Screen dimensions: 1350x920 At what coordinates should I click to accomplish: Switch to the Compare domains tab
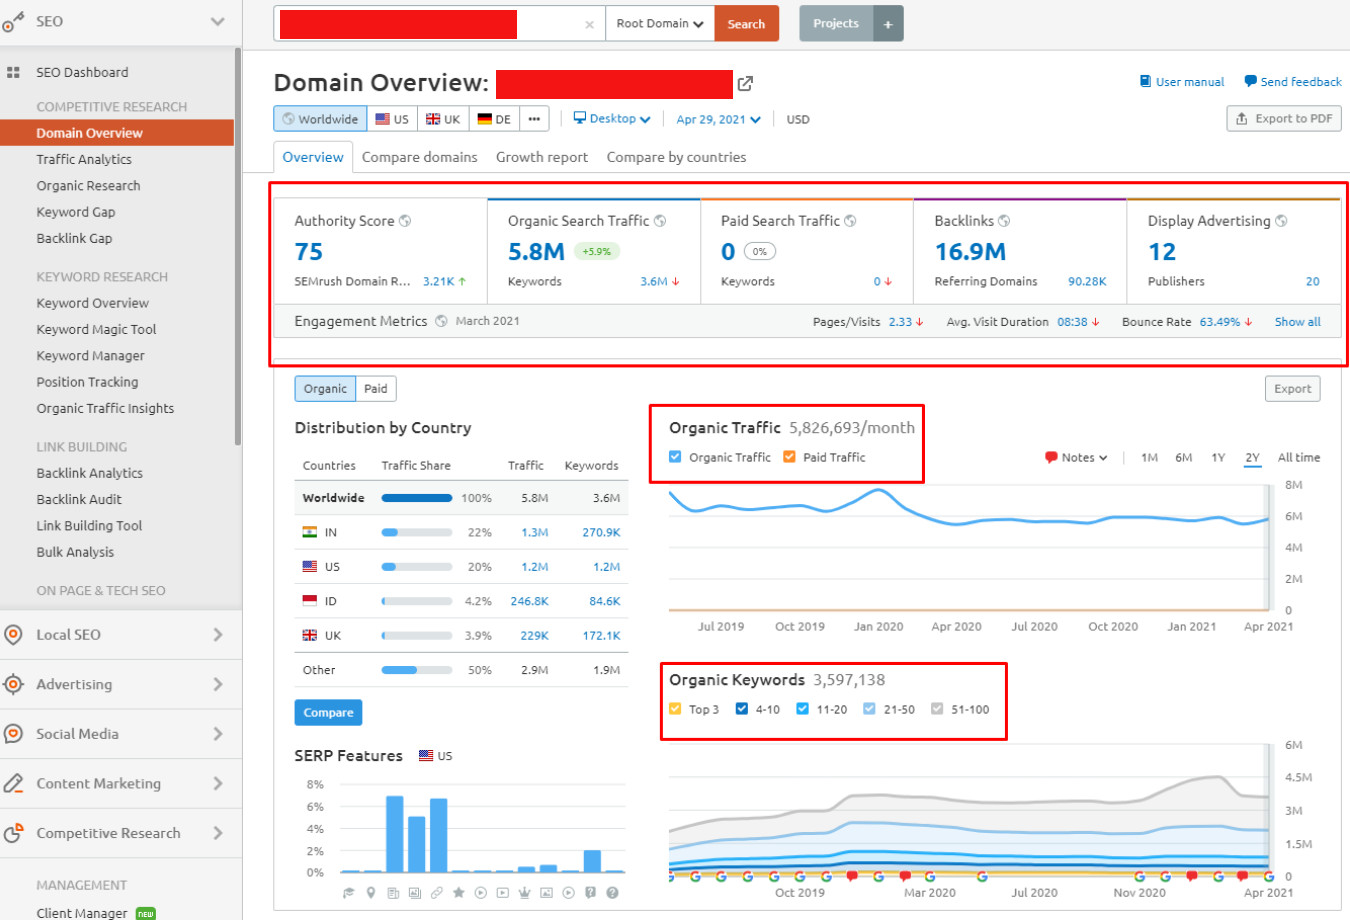(420, 157)
